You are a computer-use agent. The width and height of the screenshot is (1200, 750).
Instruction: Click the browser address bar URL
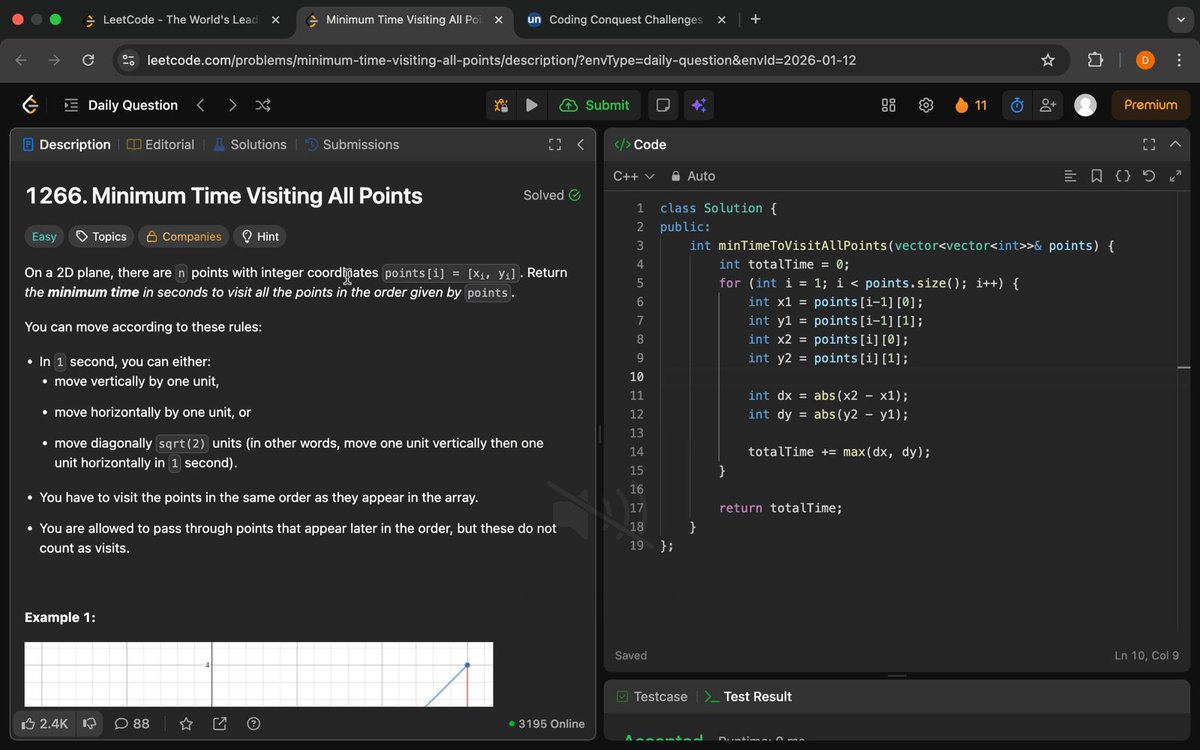point(501,60)
